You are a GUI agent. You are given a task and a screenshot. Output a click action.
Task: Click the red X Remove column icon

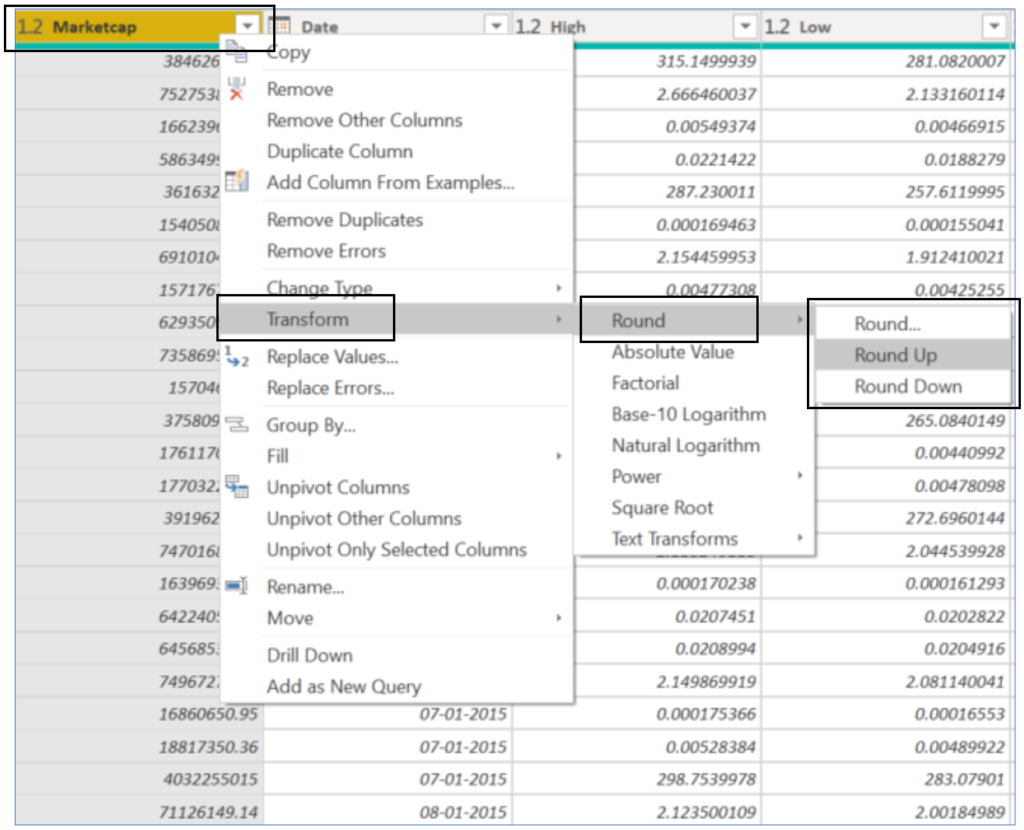236,89
